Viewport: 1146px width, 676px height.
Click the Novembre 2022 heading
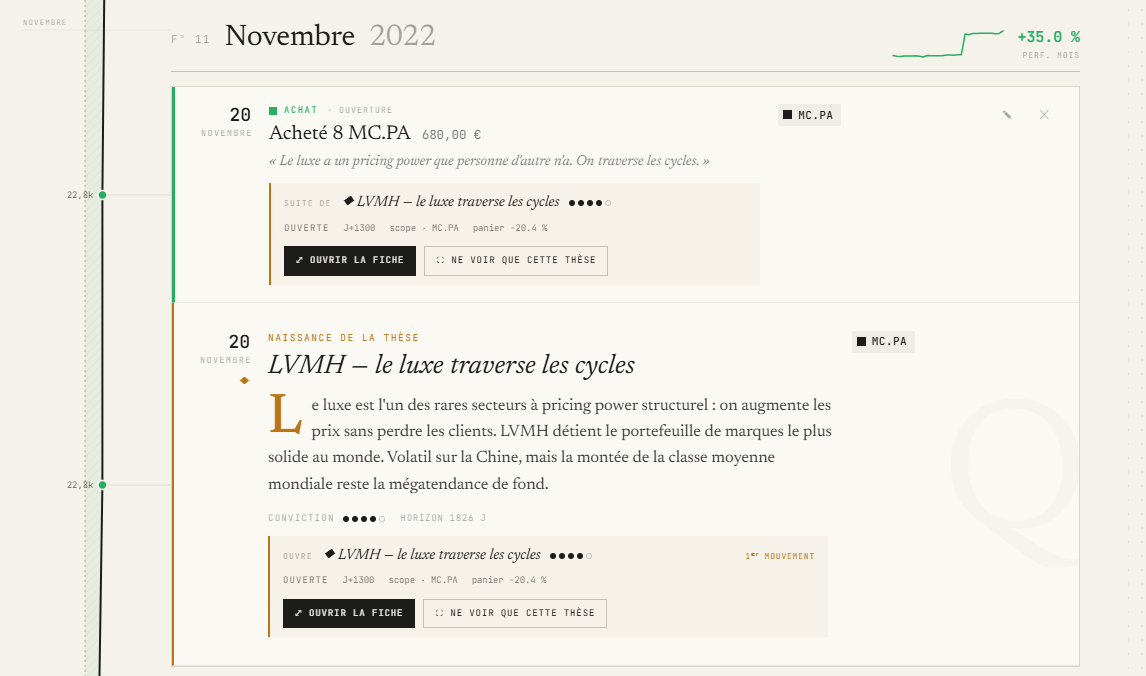[330, 35]
